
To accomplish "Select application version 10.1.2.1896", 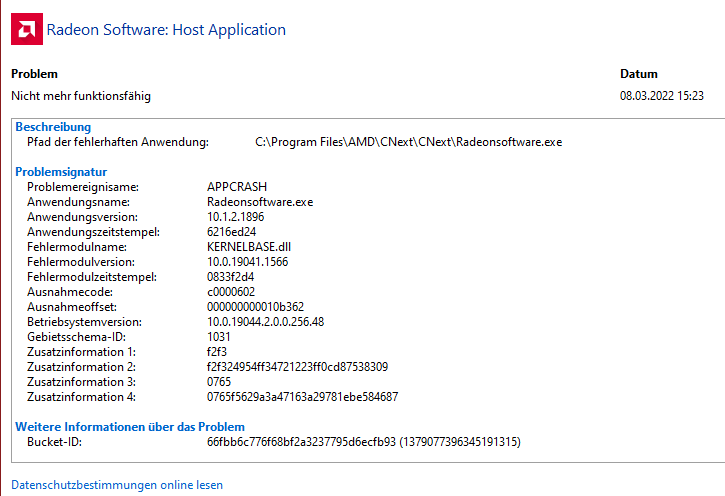I will 235,217.
